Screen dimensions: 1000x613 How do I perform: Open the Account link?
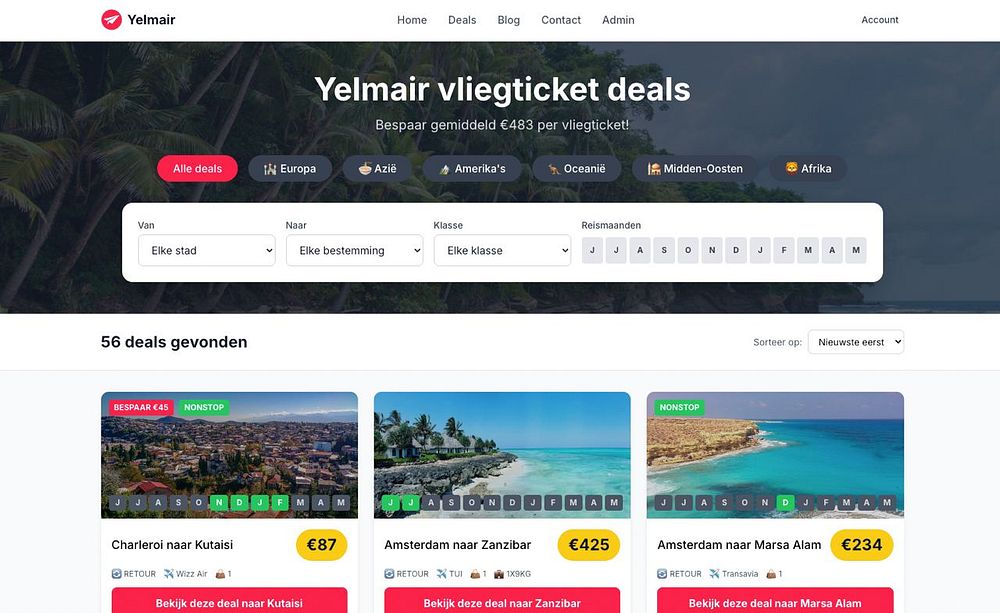pos(879,20)
